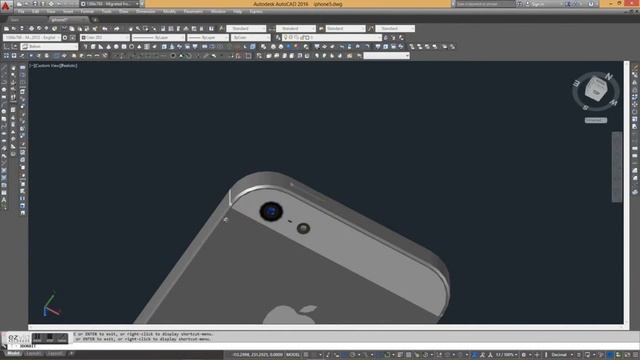Click the Open file icon in Standard toolbar
This screenshot has width=640, height=360.
tap(14, 29)
